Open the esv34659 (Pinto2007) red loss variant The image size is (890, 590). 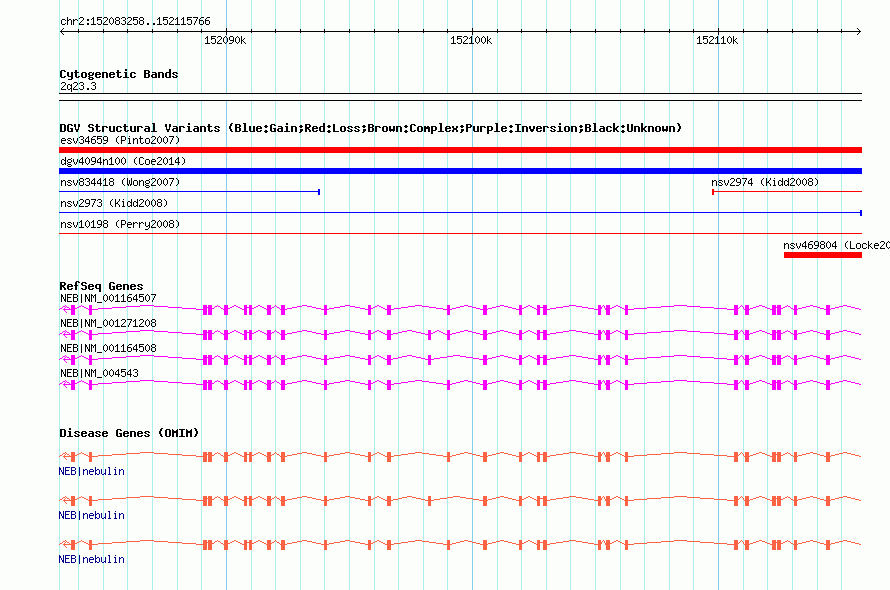tap(460, 150)
